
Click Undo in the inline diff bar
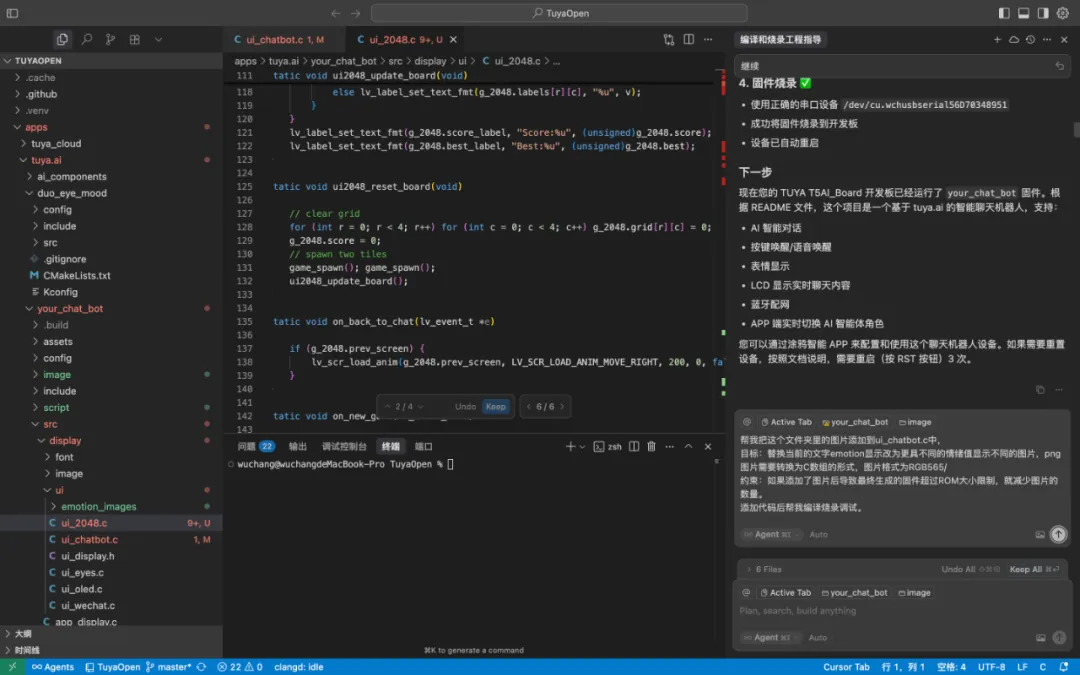point(465,406)
